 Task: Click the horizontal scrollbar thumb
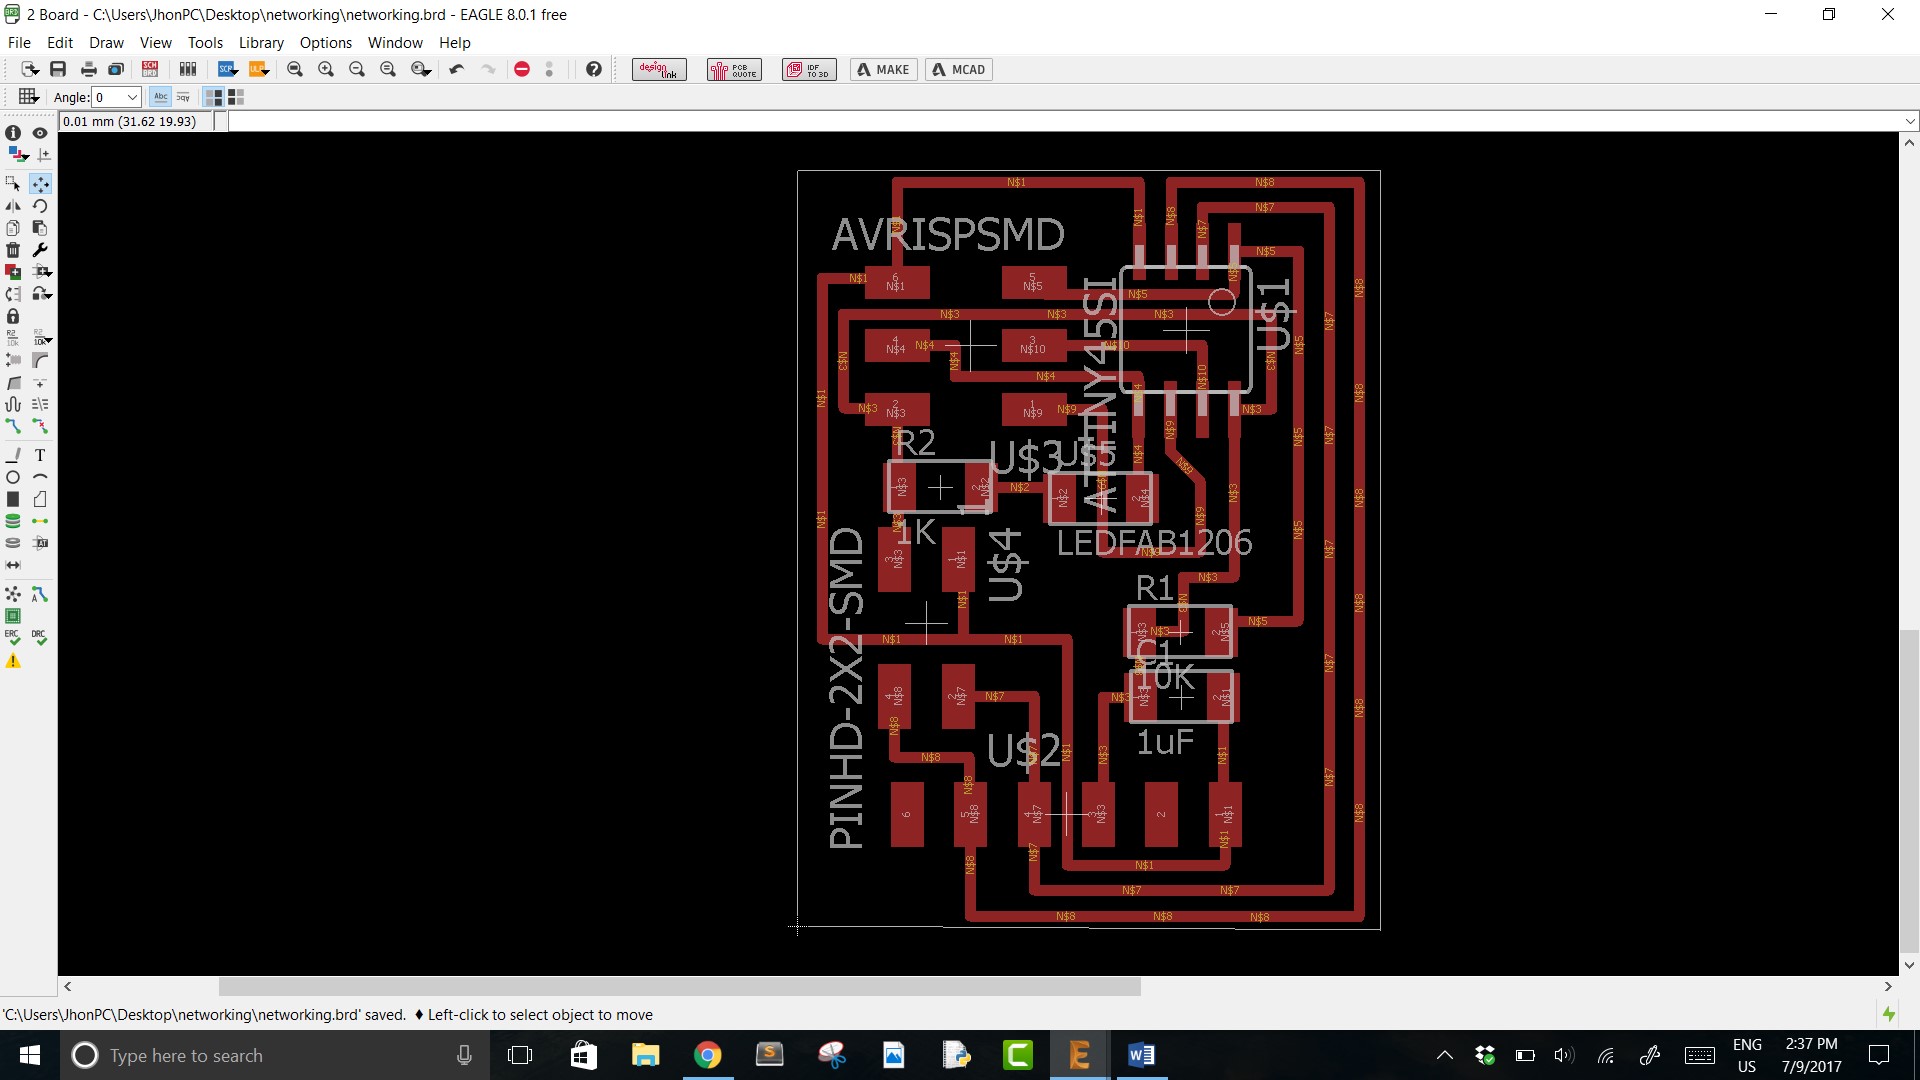pos(680,986)
